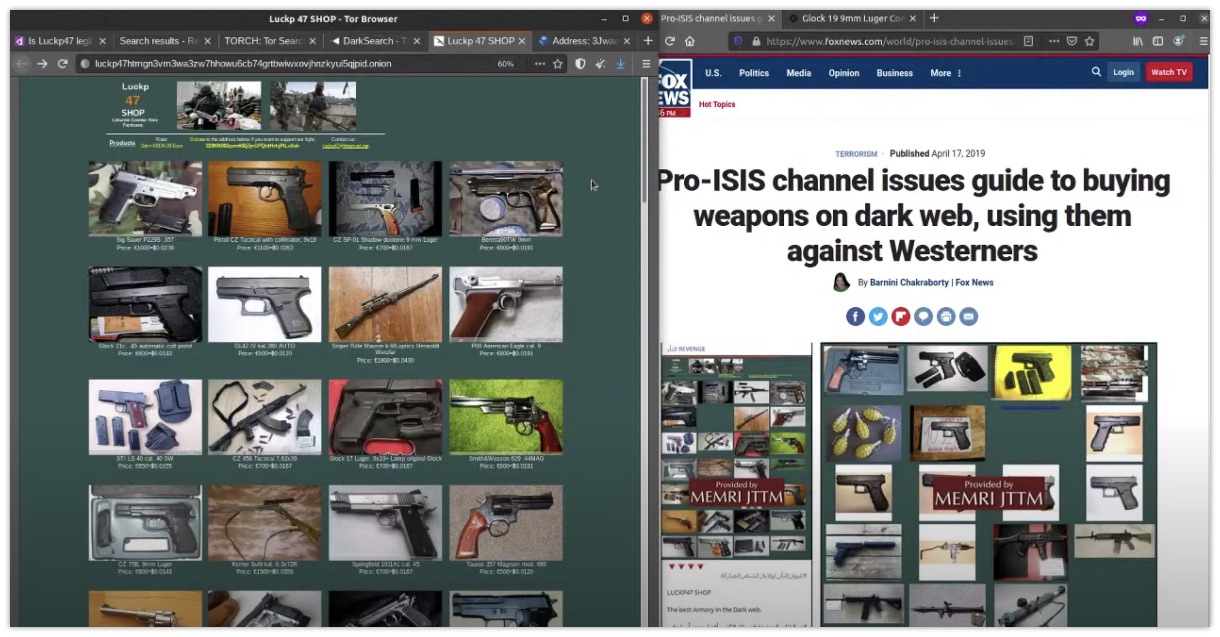Toggle reader view on Fox News article
The height and width of the screenshot is (637, 1220).
point(1029,41)
